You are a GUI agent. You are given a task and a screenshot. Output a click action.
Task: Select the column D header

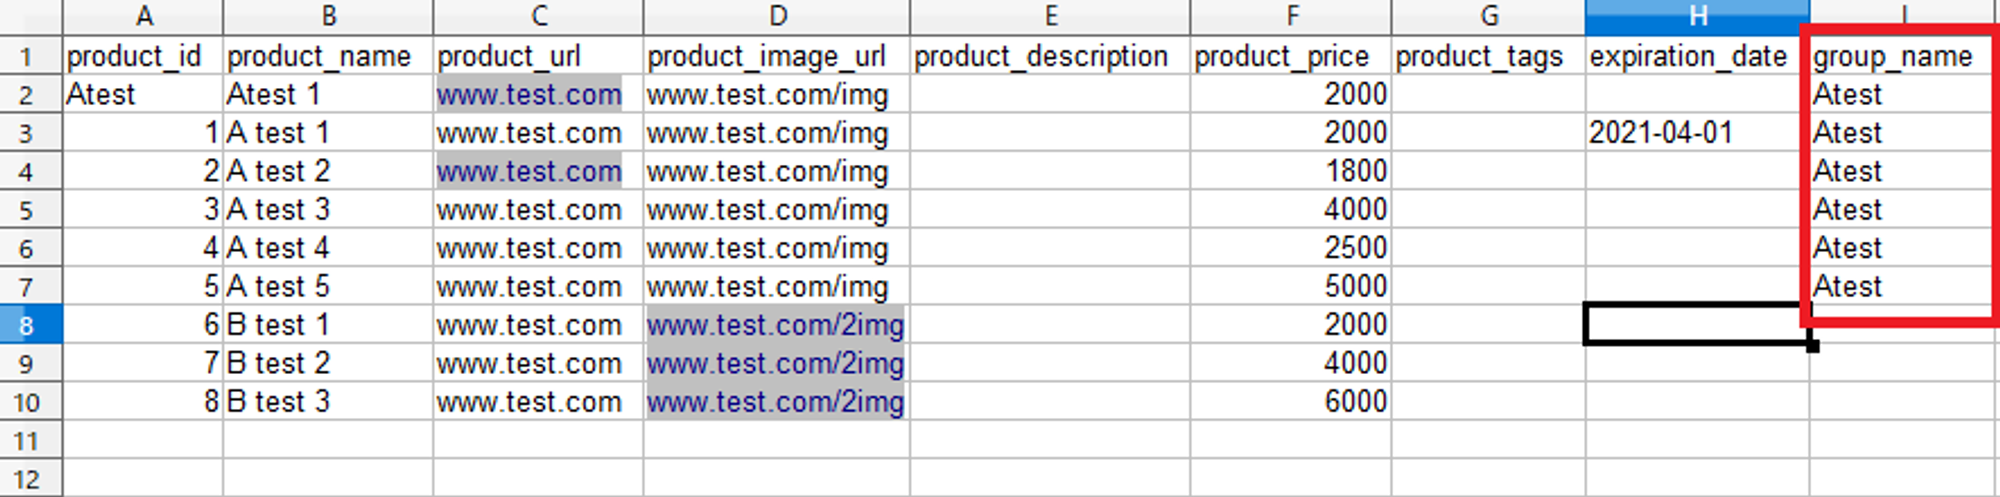pyautogui.click(x=777, y=16)
